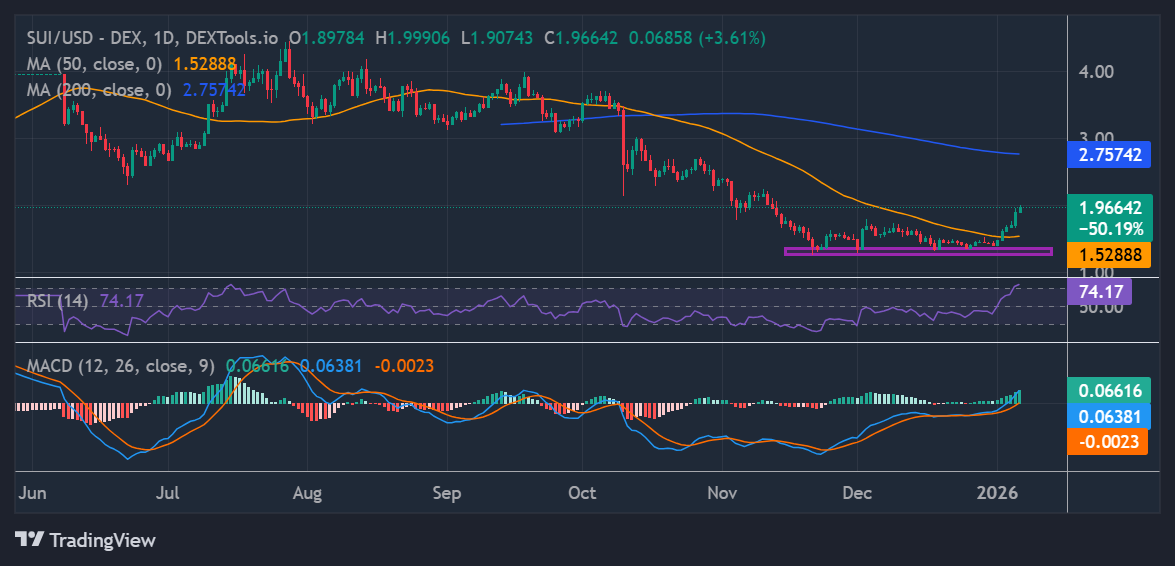Viewport: 1175px width, 566px height.
Task: Click the Oct label on time axis
Action: click(x=581, y=493)
